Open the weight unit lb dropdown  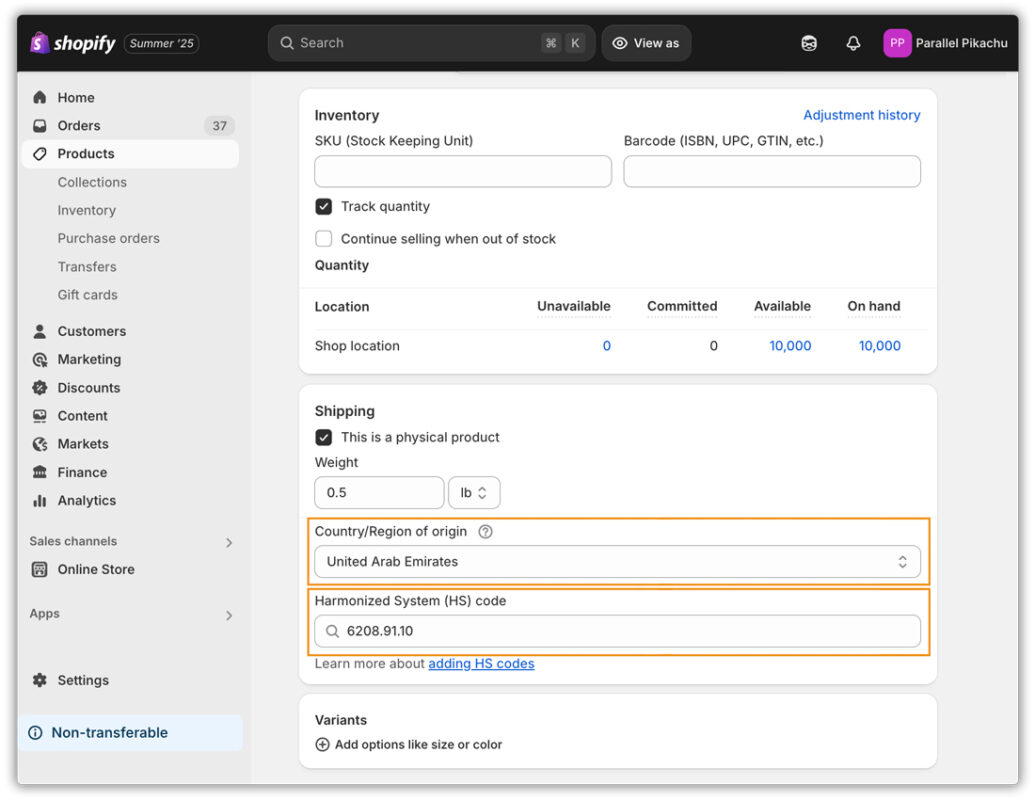coord(474,492)
